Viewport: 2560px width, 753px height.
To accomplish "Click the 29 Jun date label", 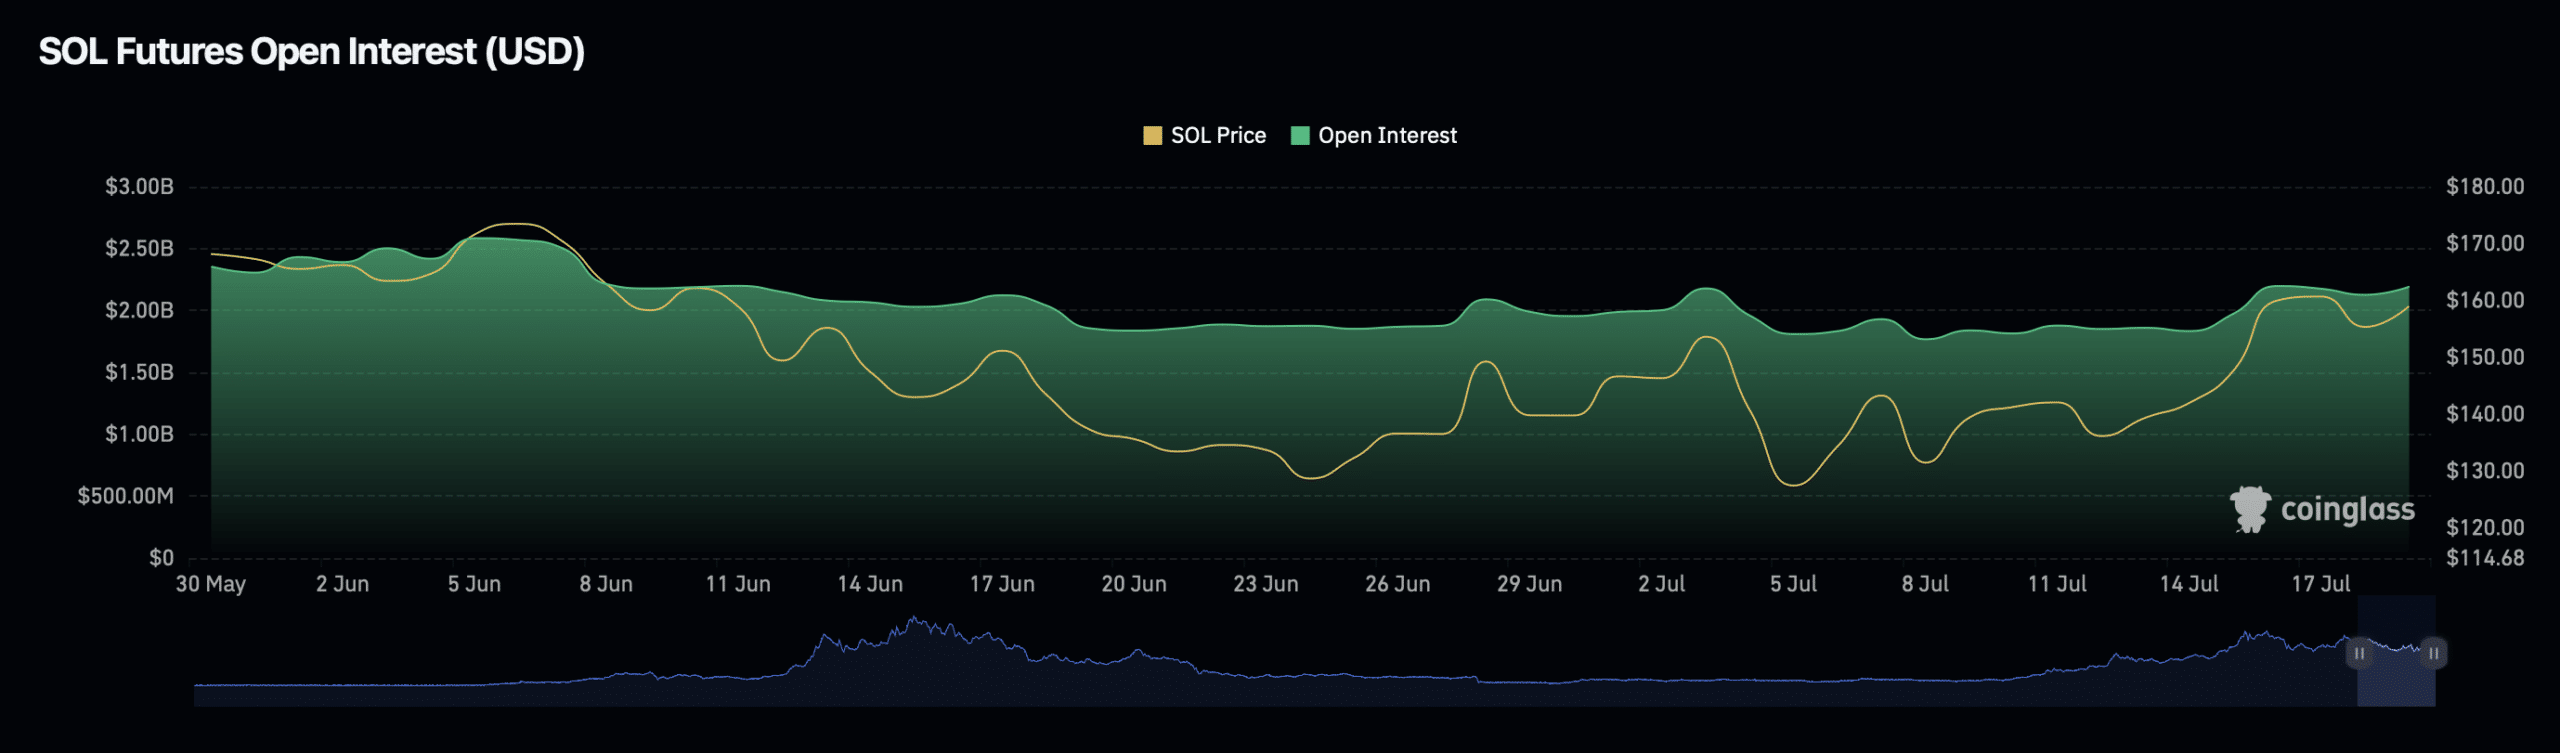I will (1530, 584).
